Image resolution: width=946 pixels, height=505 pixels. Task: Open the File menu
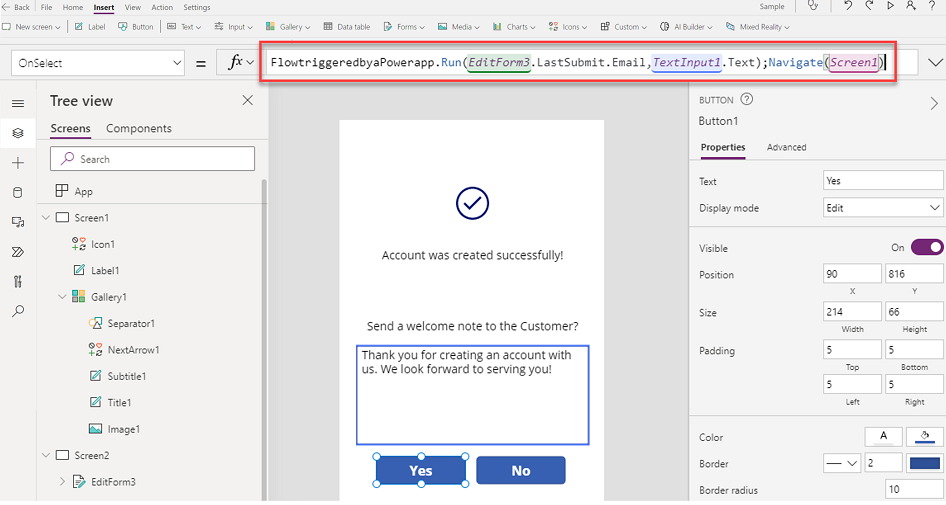[46, 7]
